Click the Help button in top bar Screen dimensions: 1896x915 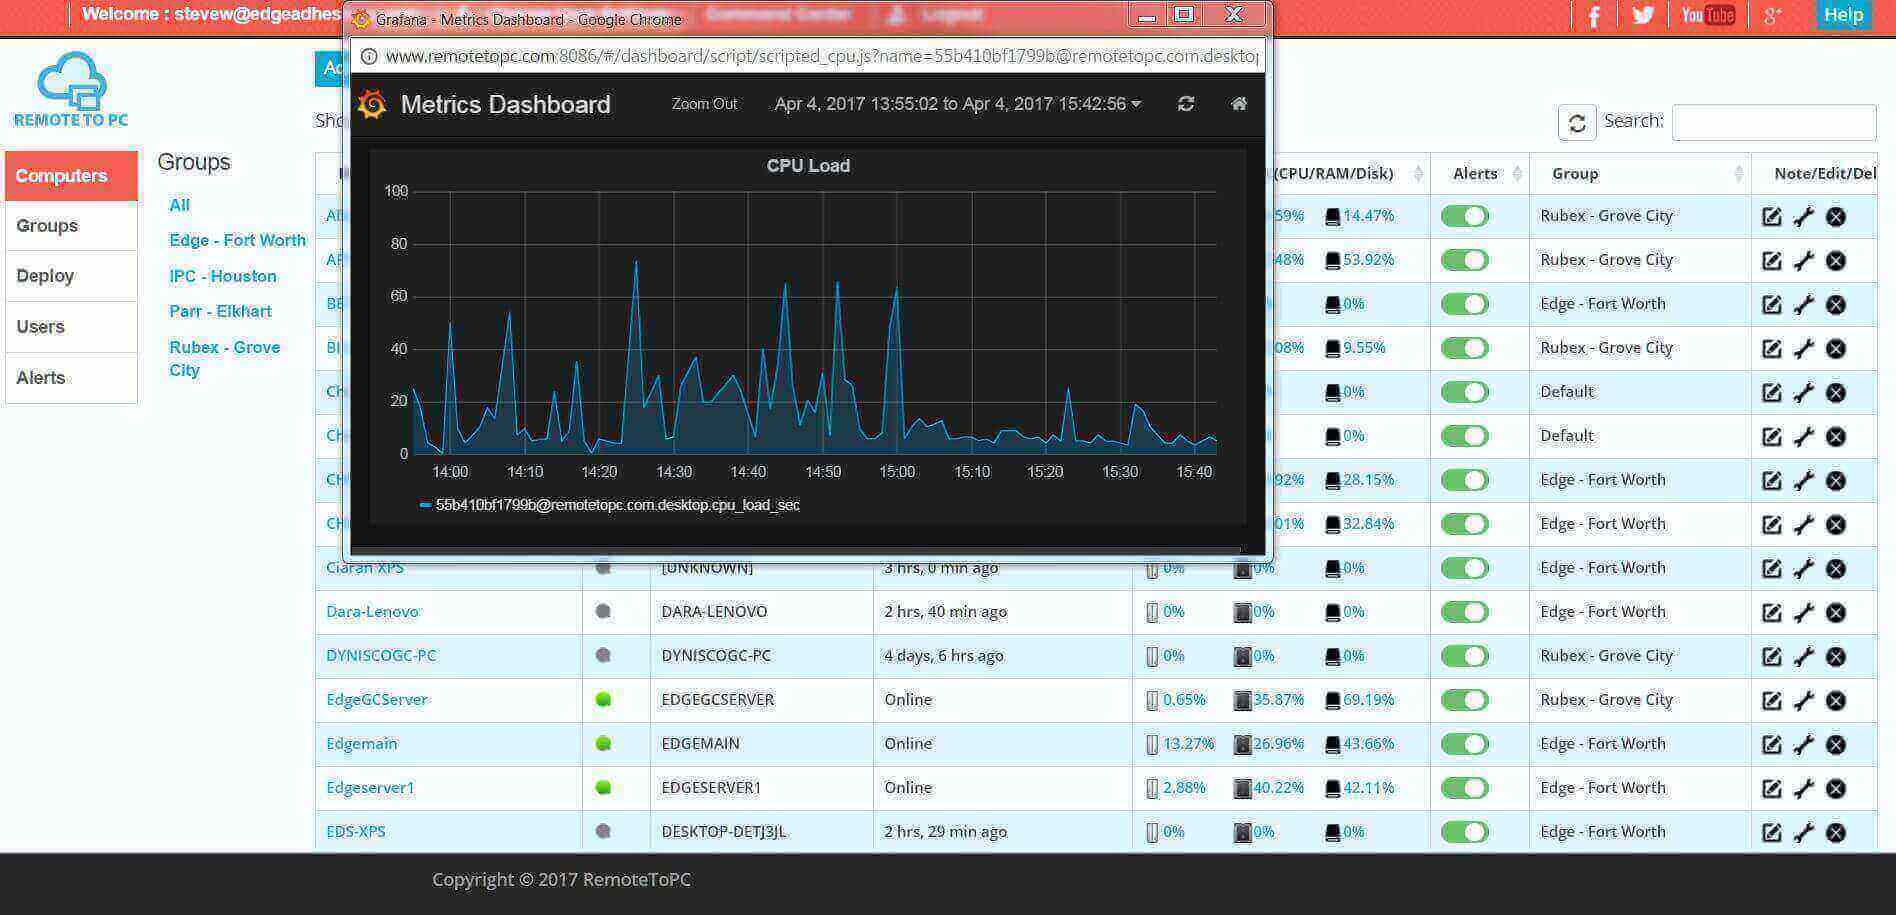click(x=1843, y=15)
